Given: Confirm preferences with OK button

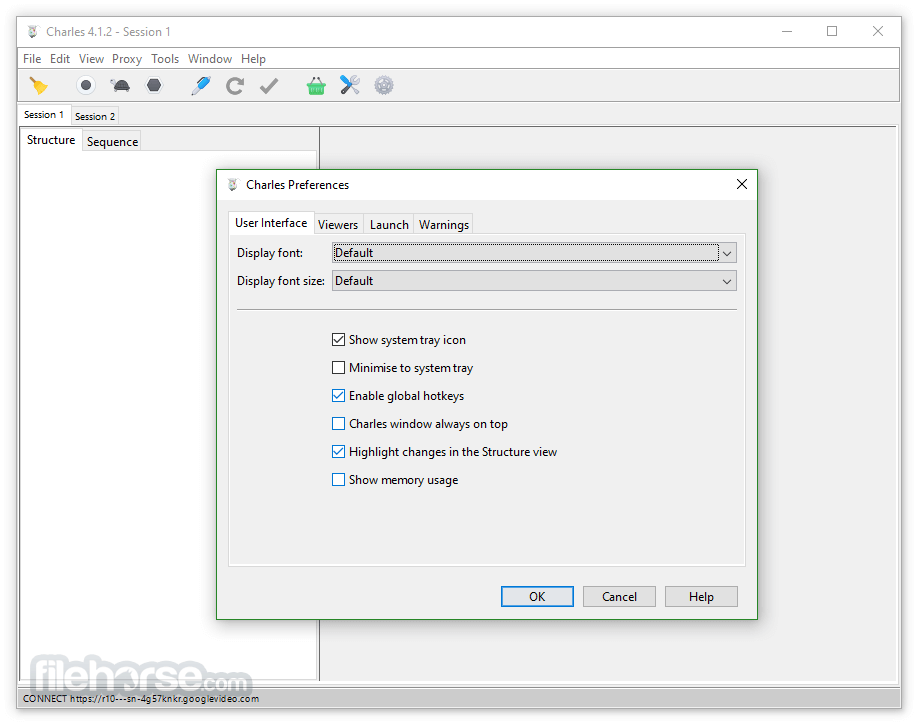Looking at the screenshot, I should (537, 597).
